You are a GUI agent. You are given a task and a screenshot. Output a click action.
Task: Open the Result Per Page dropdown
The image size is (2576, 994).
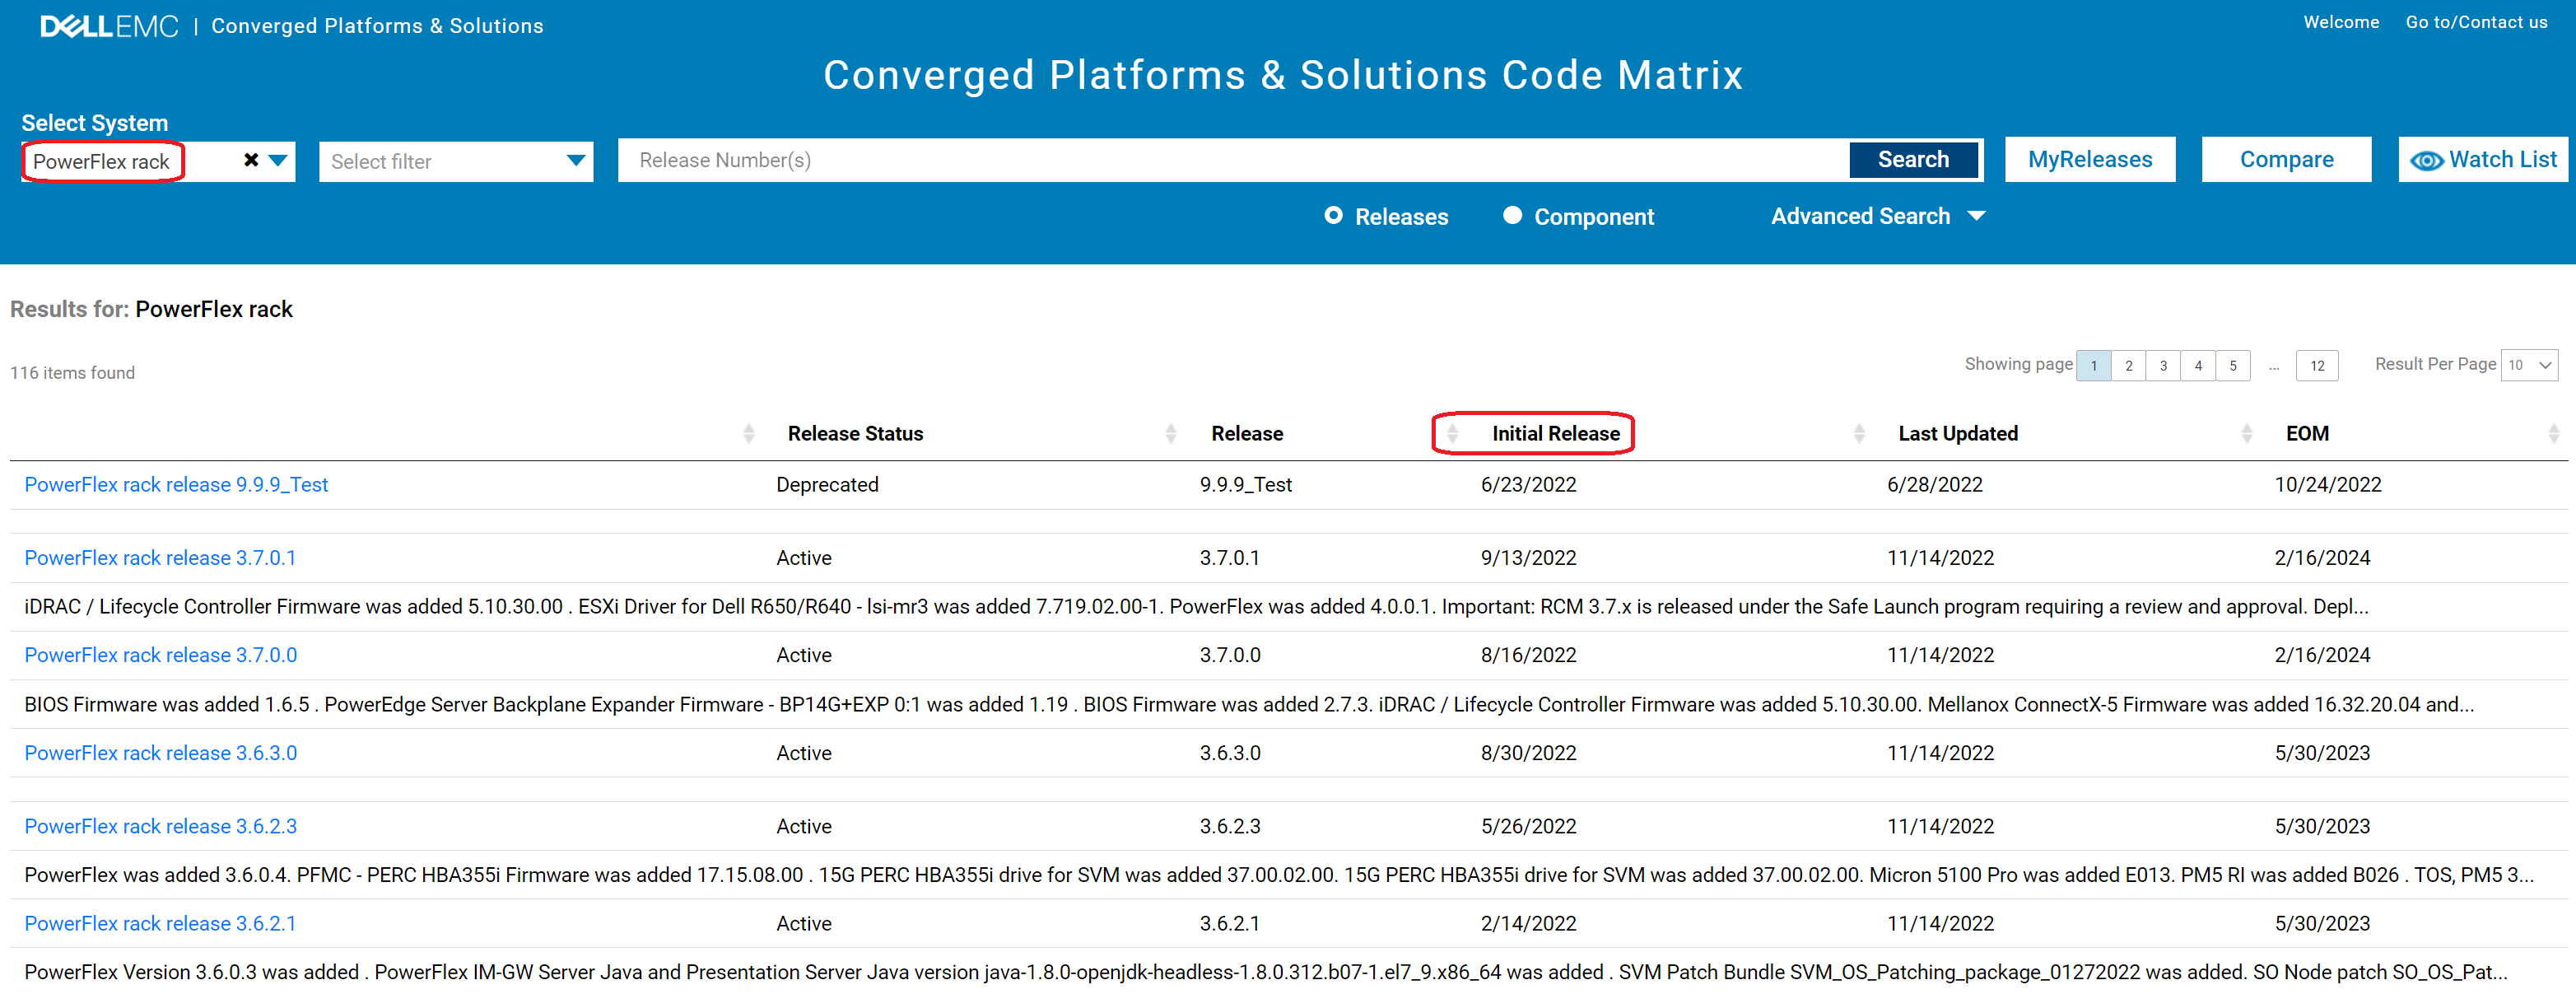pos(2529,364)
